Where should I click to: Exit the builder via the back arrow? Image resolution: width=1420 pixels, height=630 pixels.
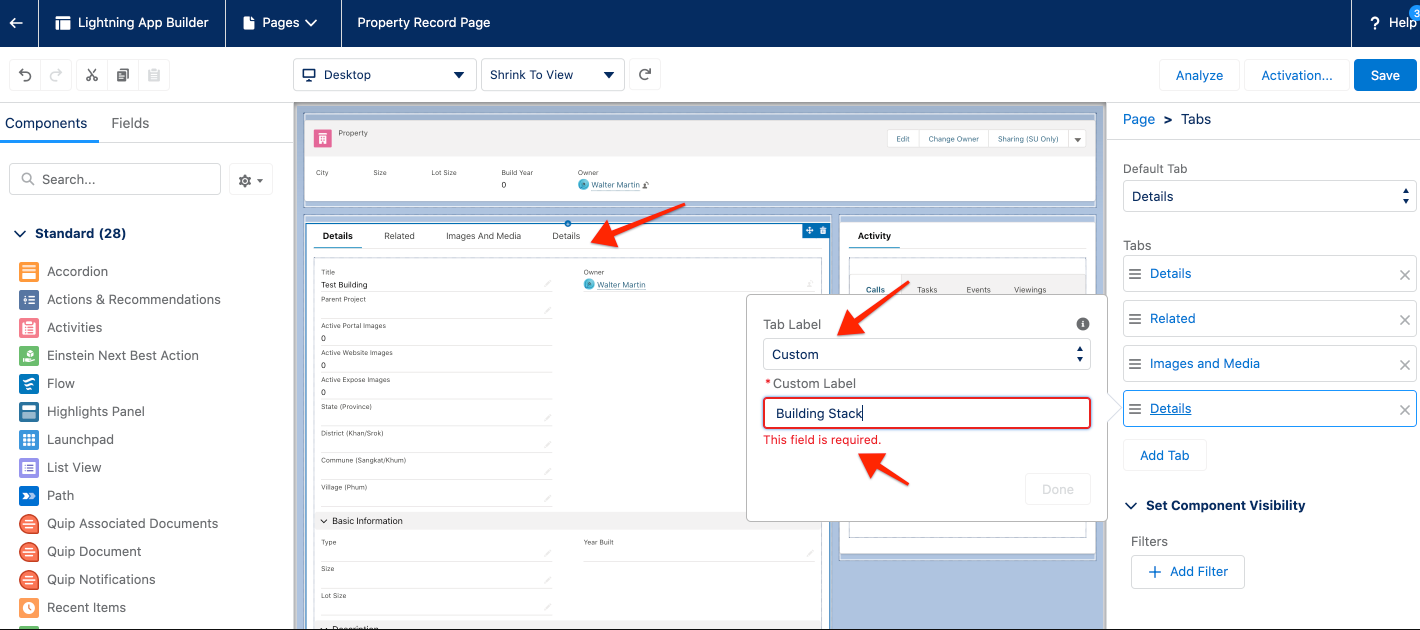pos(16,22)
